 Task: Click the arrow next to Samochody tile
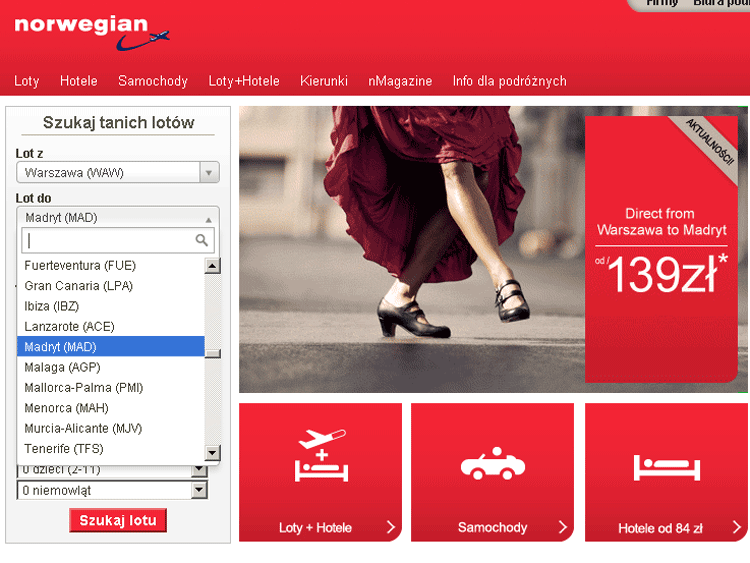563,527
